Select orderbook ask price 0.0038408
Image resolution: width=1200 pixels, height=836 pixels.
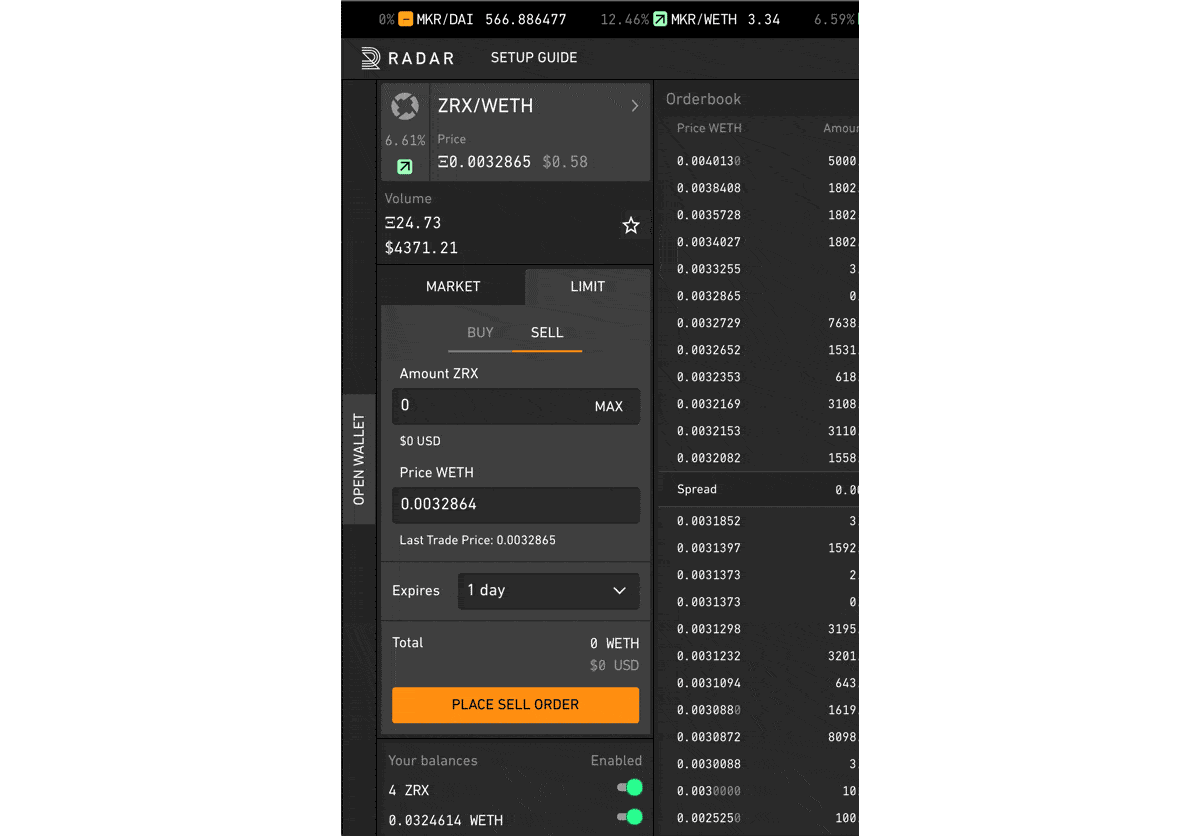pos(709,188)
